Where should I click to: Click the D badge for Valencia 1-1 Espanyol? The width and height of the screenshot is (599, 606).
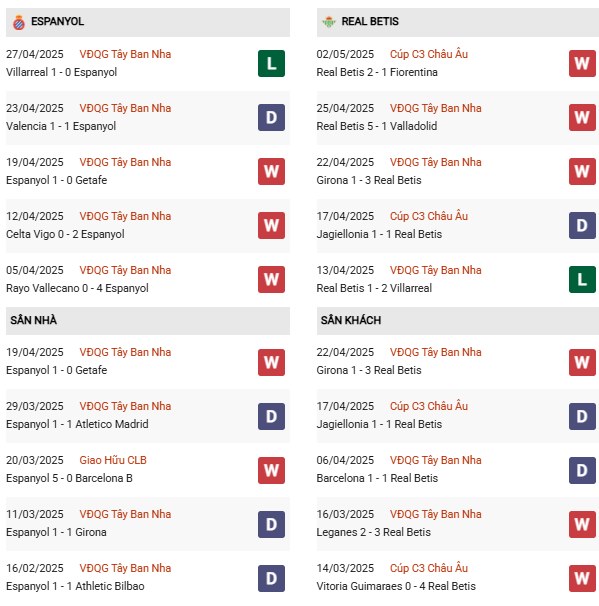pyautogui.click(x=271, y=117)
